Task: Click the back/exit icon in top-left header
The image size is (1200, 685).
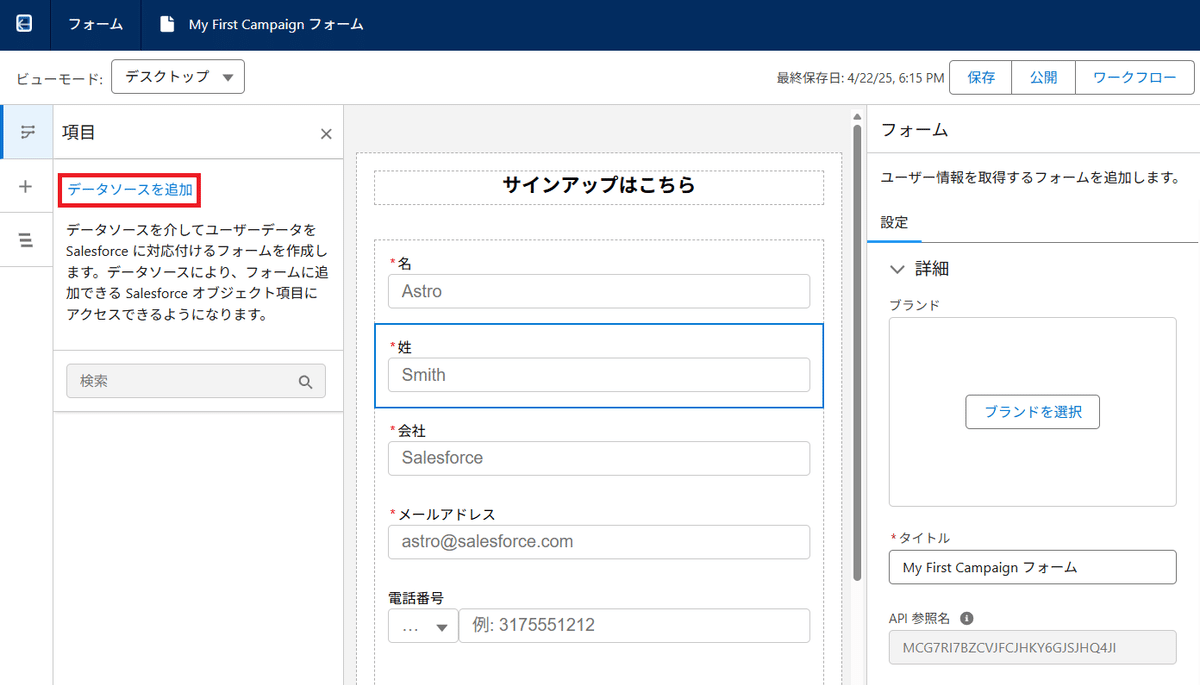Action: click(x=25, y=24)
